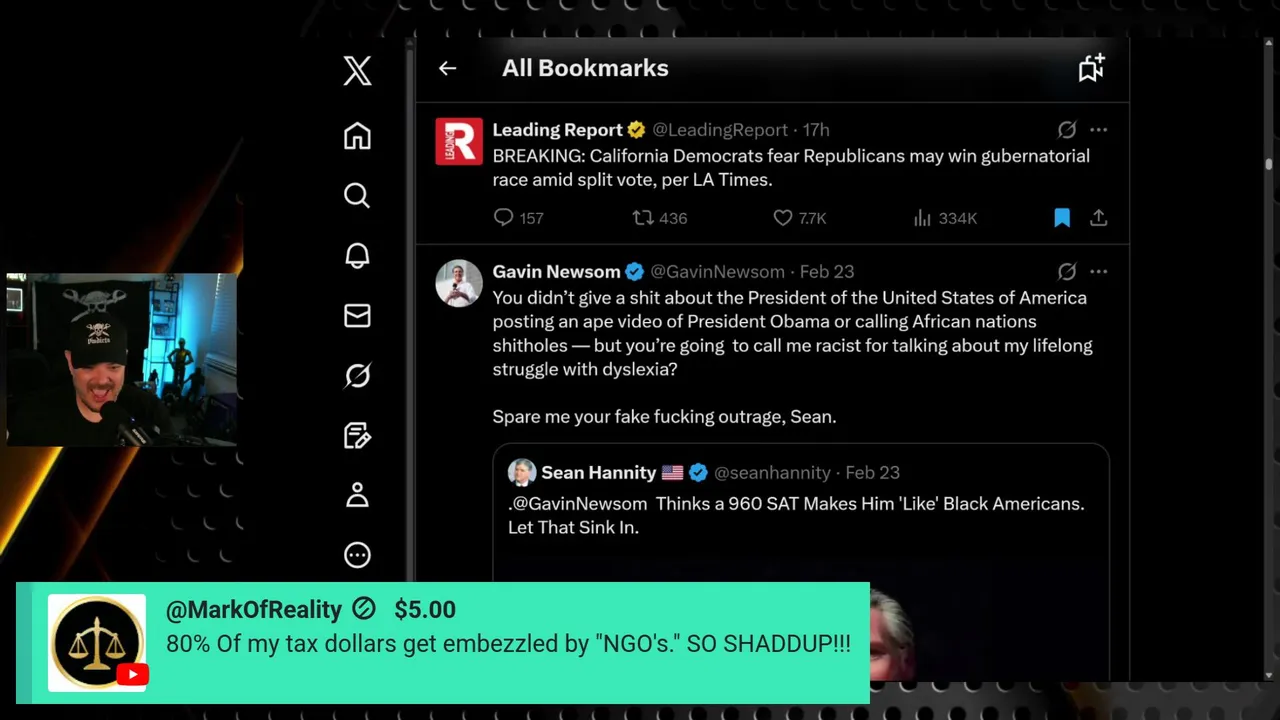Open the X logo home
This screenshot has width=1280, height=720.
tap(357, 70)
